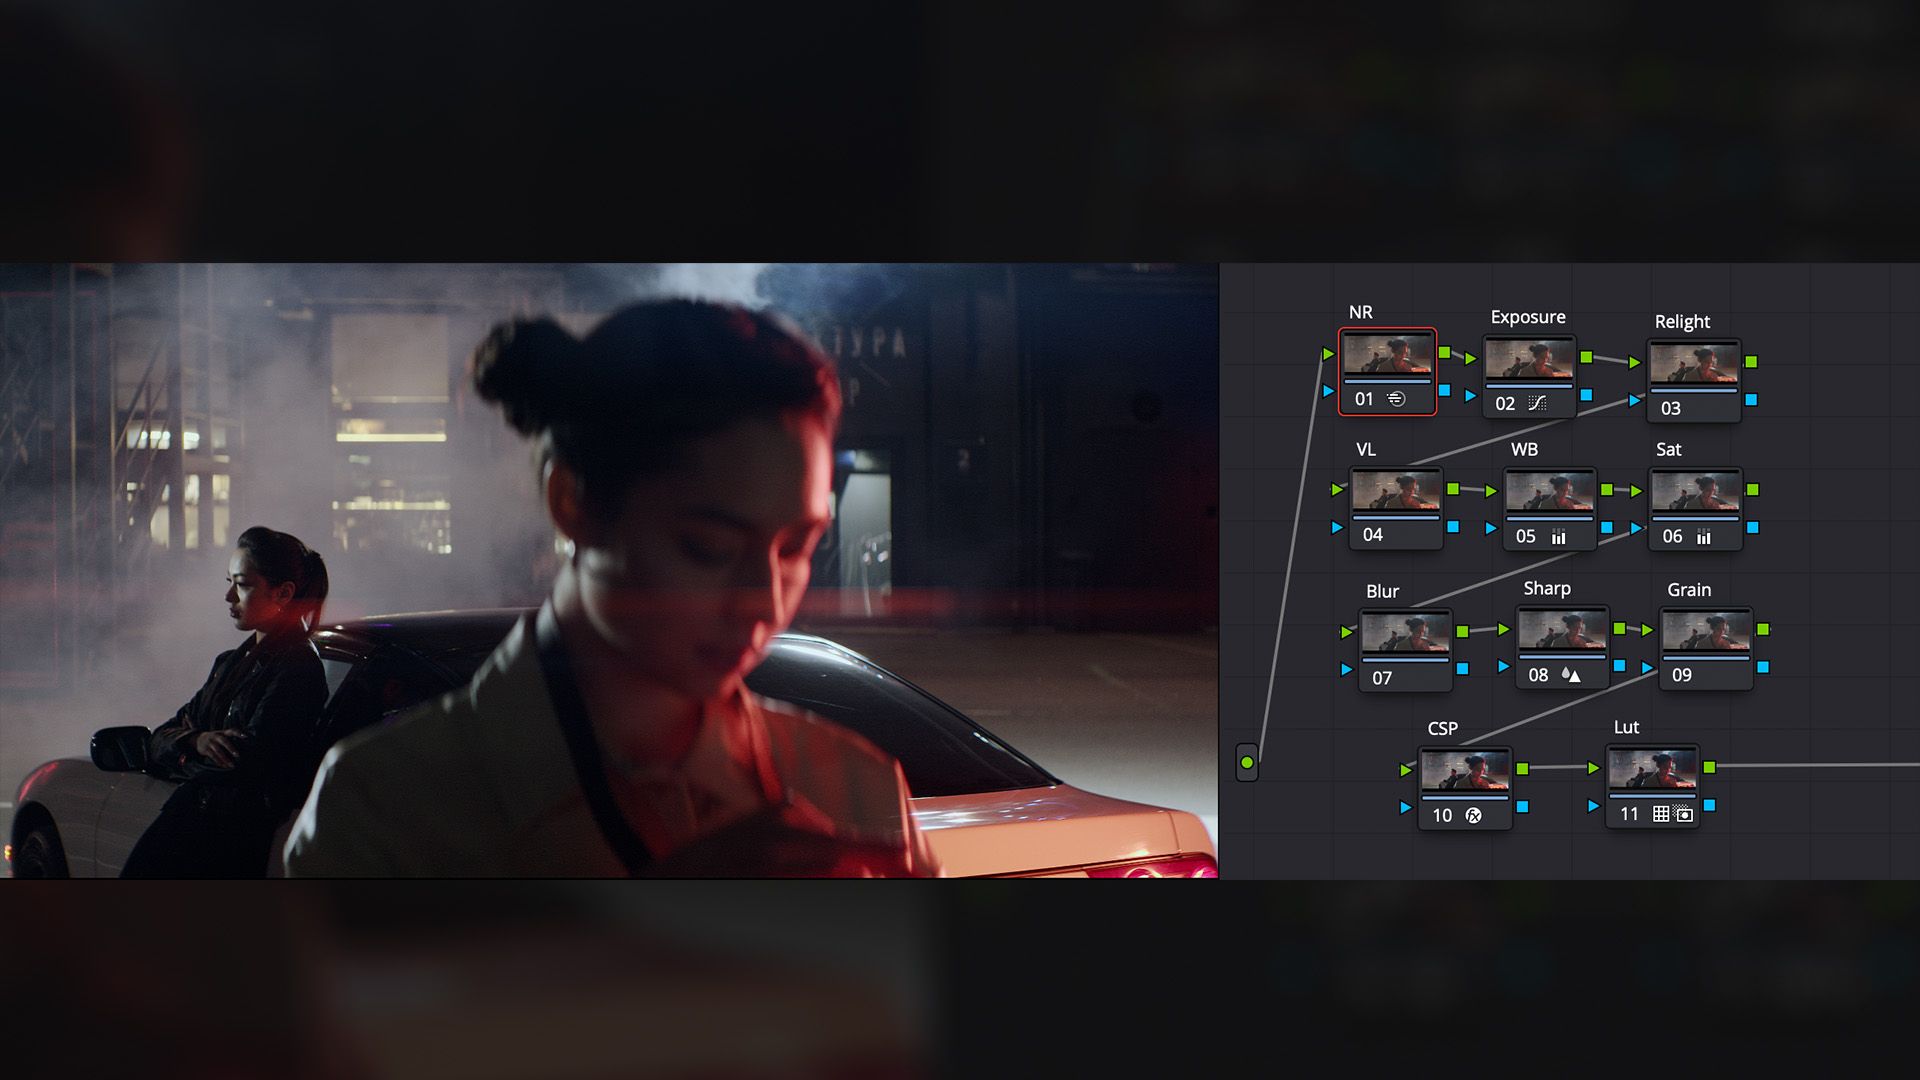Click blue key input triangle of Blur node

pyautogui.click(x=1346, y=669)
